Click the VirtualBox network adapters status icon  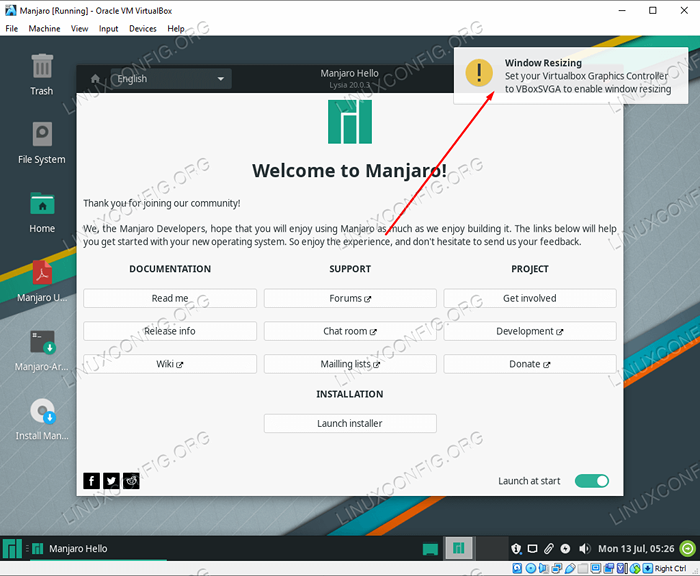[x=557, y=568]
